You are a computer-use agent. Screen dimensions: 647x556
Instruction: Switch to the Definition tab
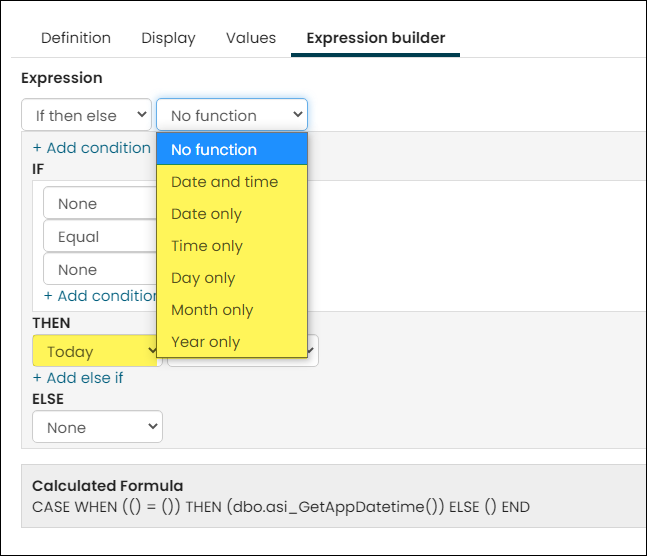(76, 38)
